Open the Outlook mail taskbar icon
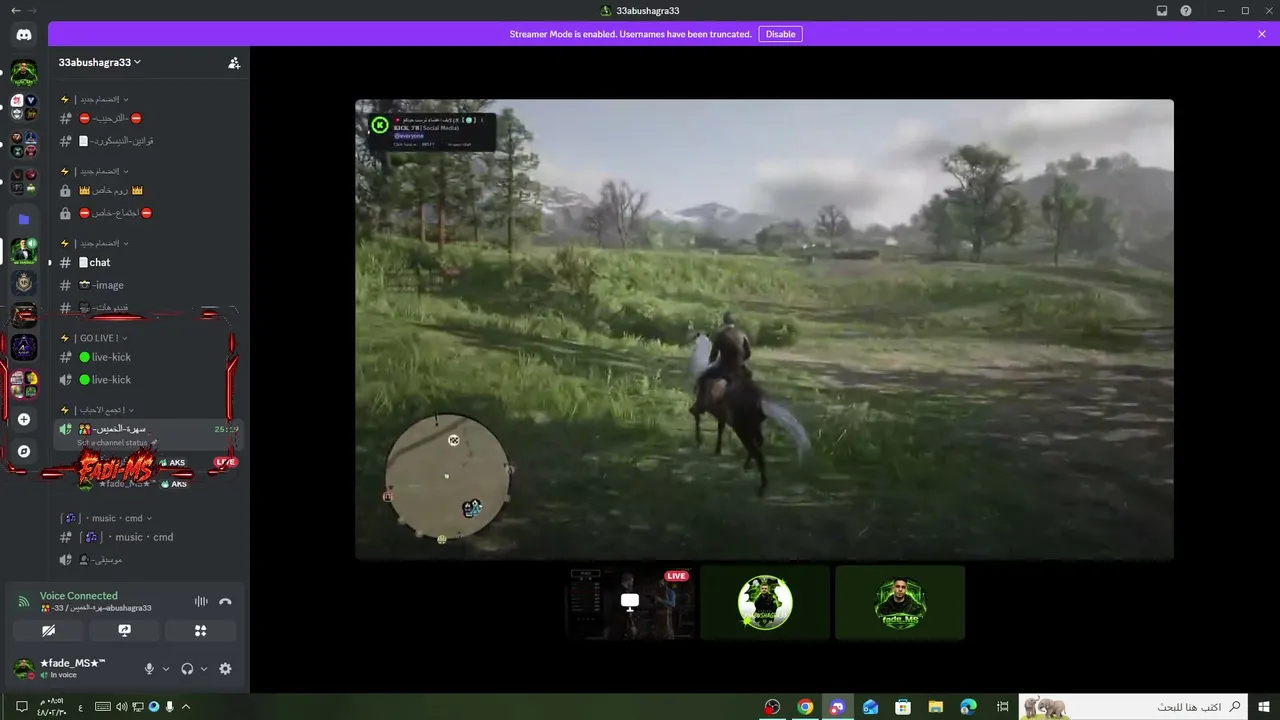The width and height of the screenshot is (1280, 720). pyautogui.click(x=870, y=707)
